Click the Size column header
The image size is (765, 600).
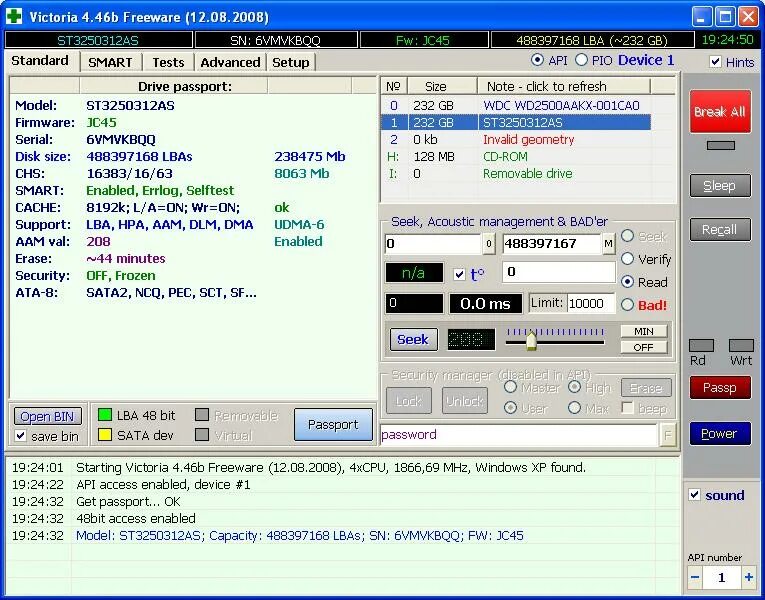pos(442,86)
